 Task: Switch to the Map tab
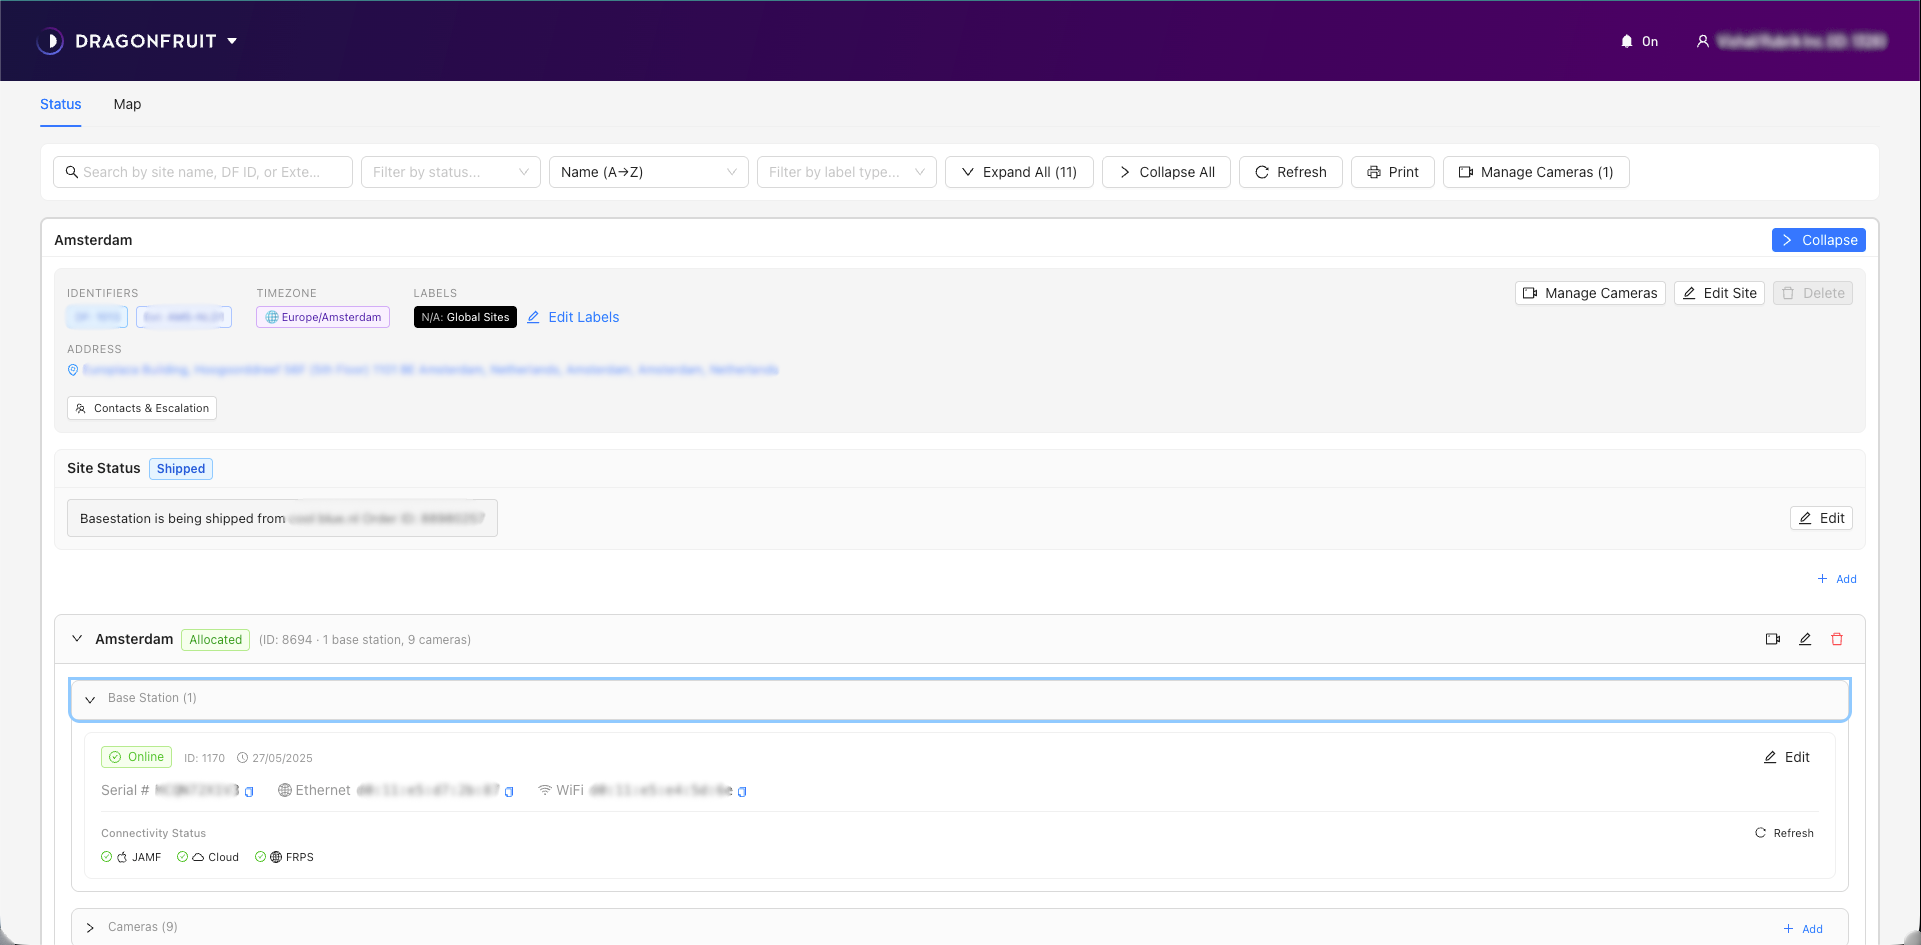point(127,104)
